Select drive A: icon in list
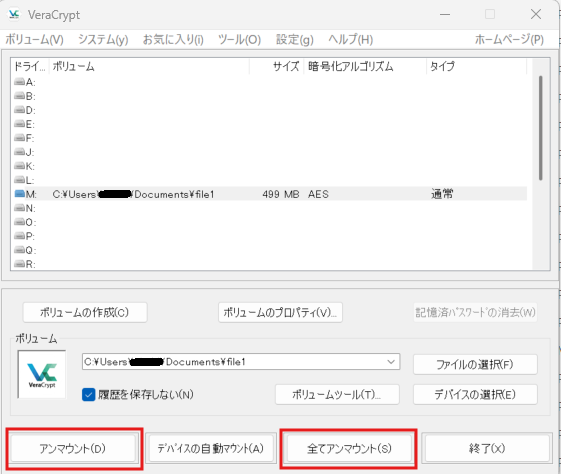Screen dimensions: 561x474 [20, 82]
